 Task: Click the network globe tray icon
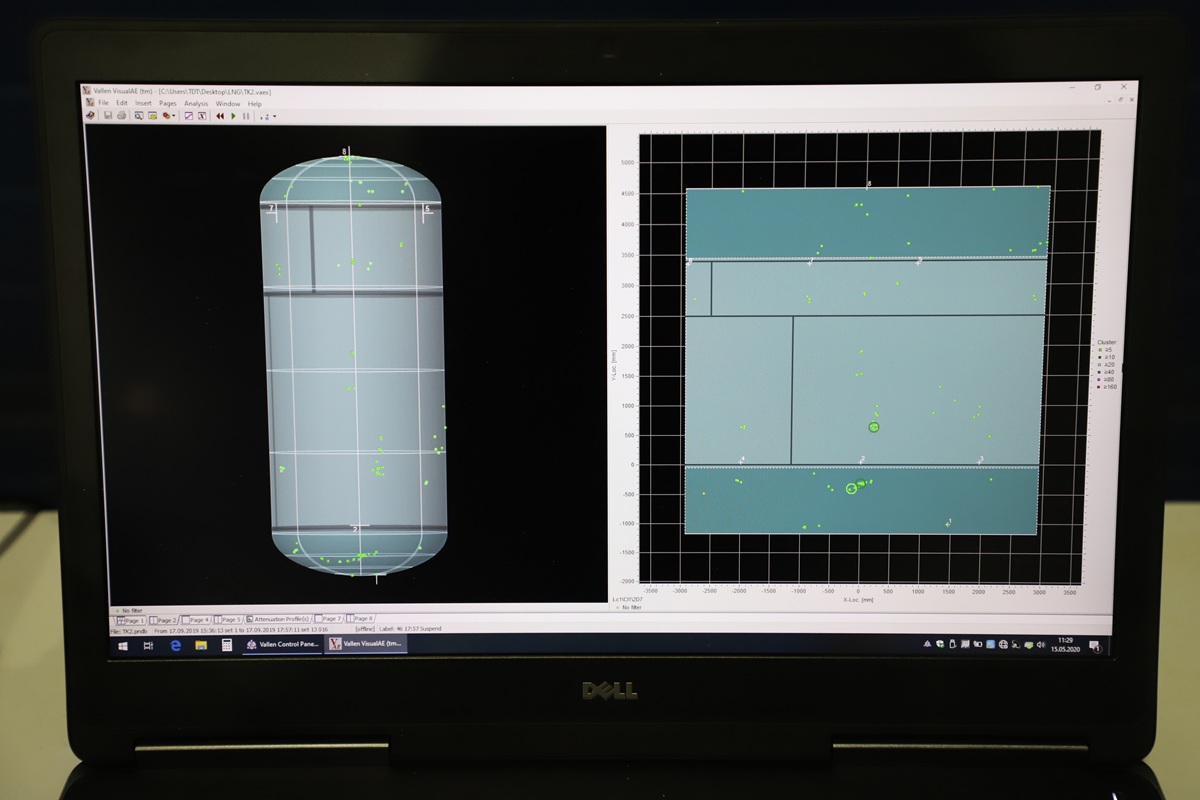tap(1003, 645)
